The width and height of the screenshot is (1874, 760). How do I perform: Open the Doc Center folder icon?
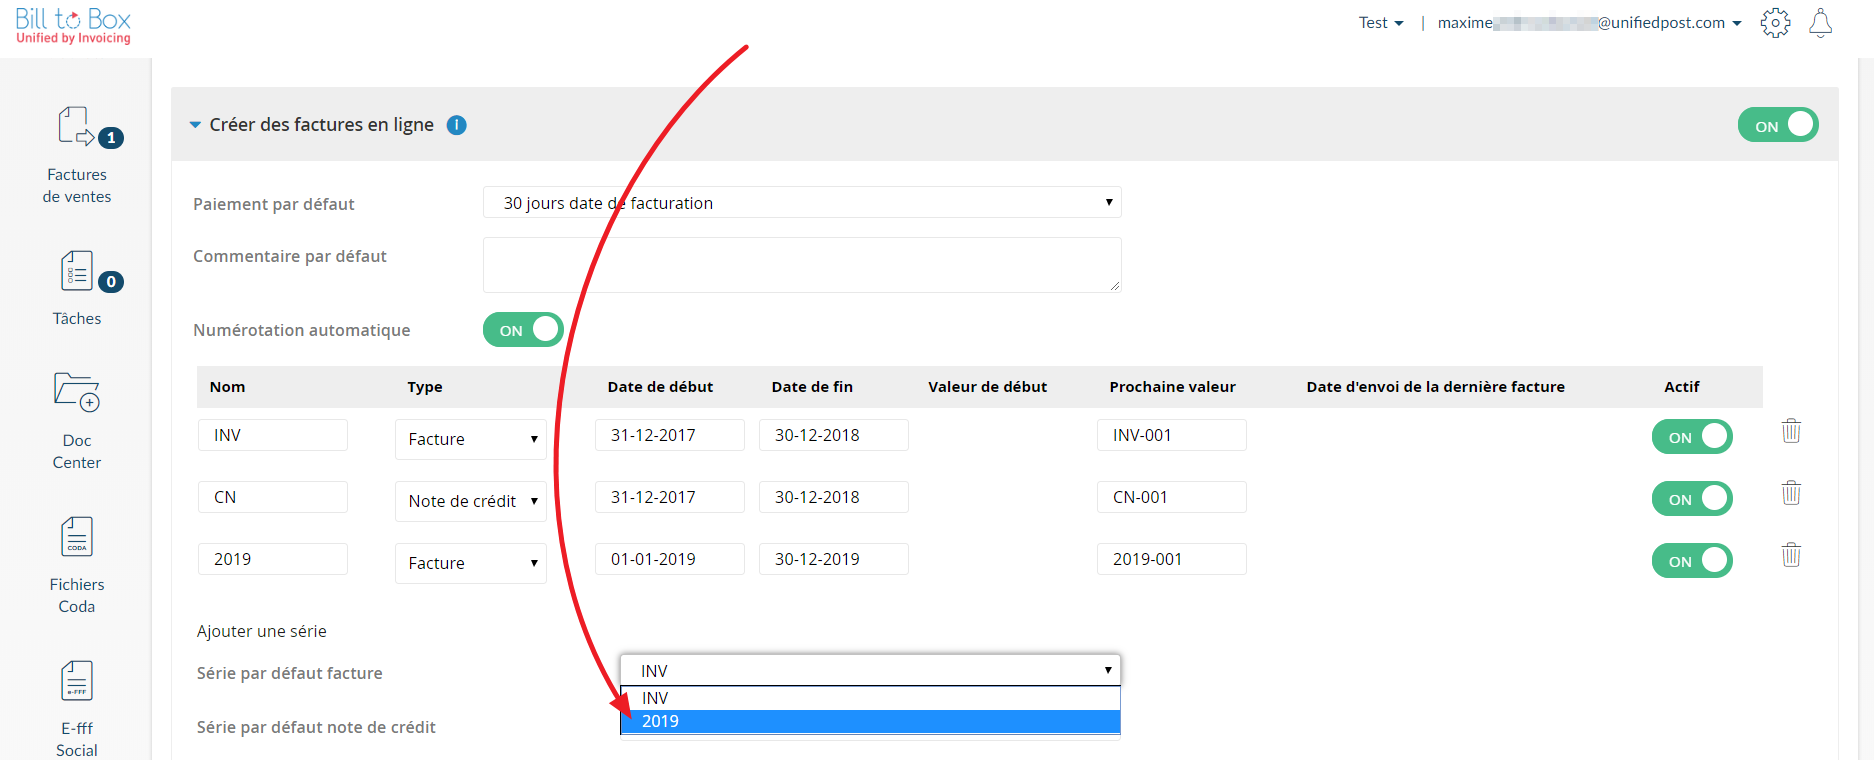pos(77,392)
